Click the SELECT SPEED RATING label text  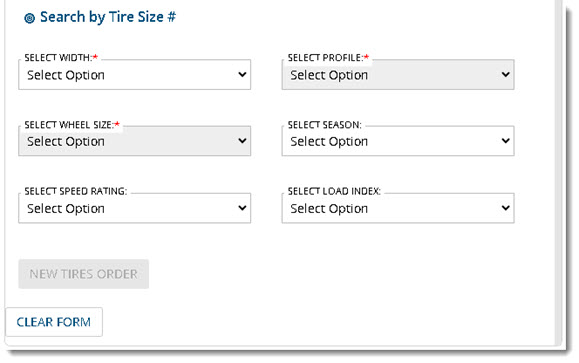click(x=76, y=191)
